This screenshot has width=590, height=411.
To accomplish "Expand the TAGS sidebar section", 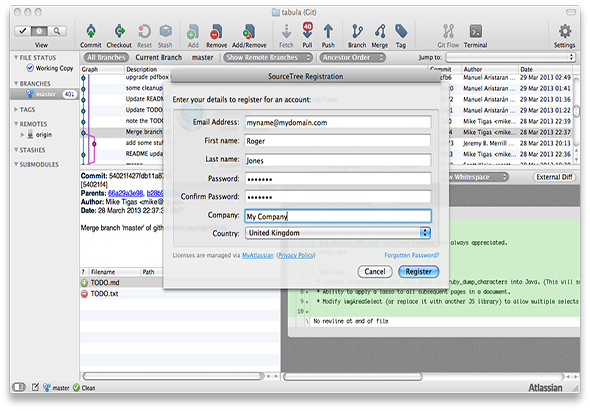I will pyautogui.click(x=16, y=110).
